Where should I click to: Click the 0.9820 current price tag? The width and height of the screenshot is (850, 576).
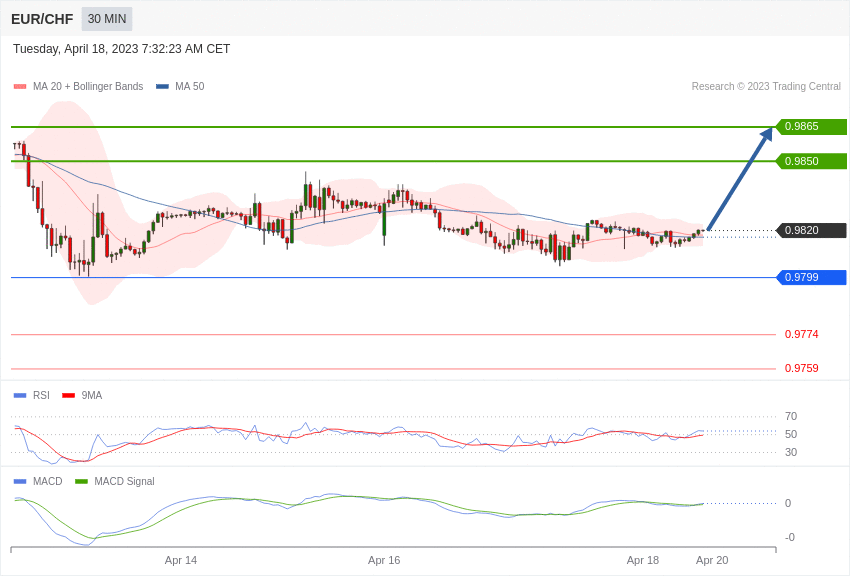coord(812,230)
